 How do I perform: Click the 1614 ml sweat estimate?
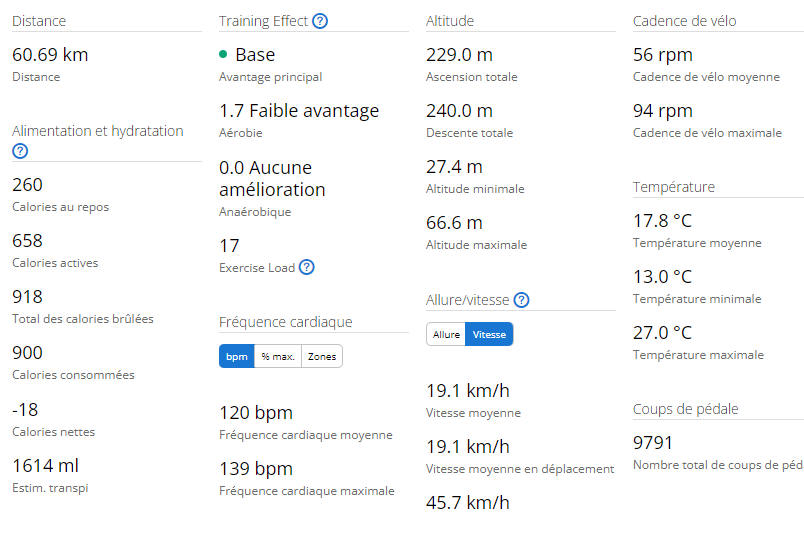(x=45, y=465)
